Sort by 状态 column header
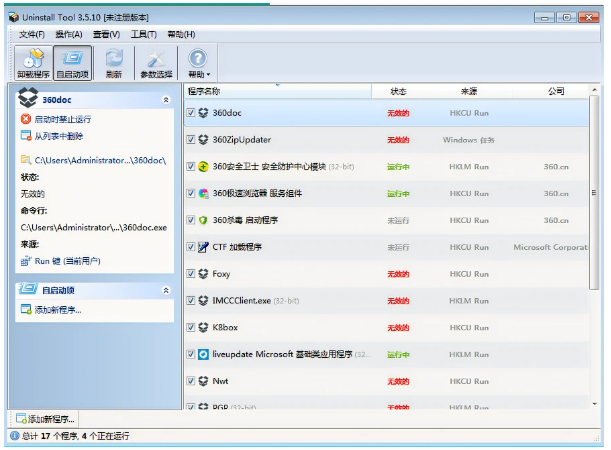Screen dimensions: 611x450 coord(398,92)
